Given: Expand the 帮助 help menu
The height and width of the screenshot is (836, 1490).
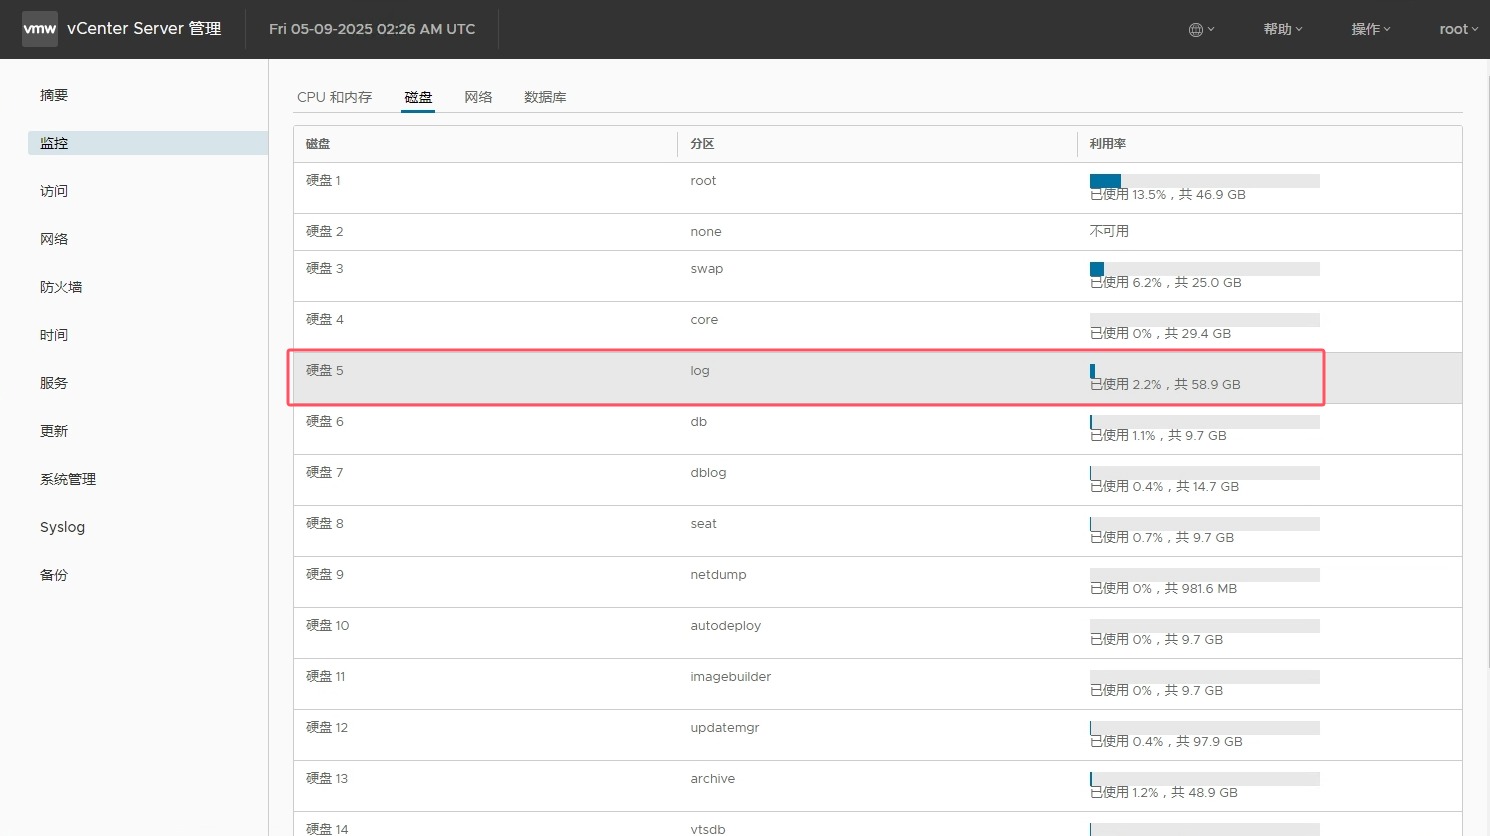Looking at the screenshot, I should [x=1282, y=30].
